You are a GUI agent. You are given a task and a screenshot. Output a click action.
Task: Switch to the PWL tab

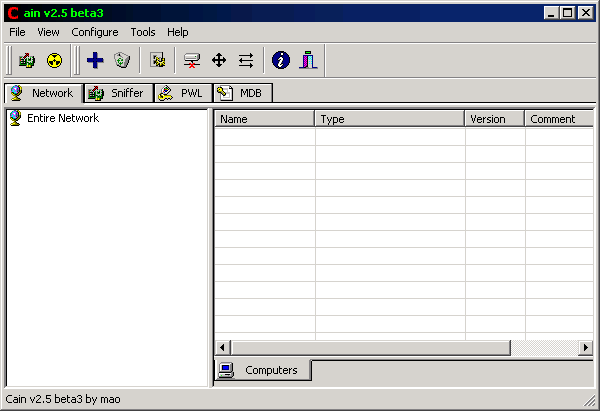[x=181, y=93]
